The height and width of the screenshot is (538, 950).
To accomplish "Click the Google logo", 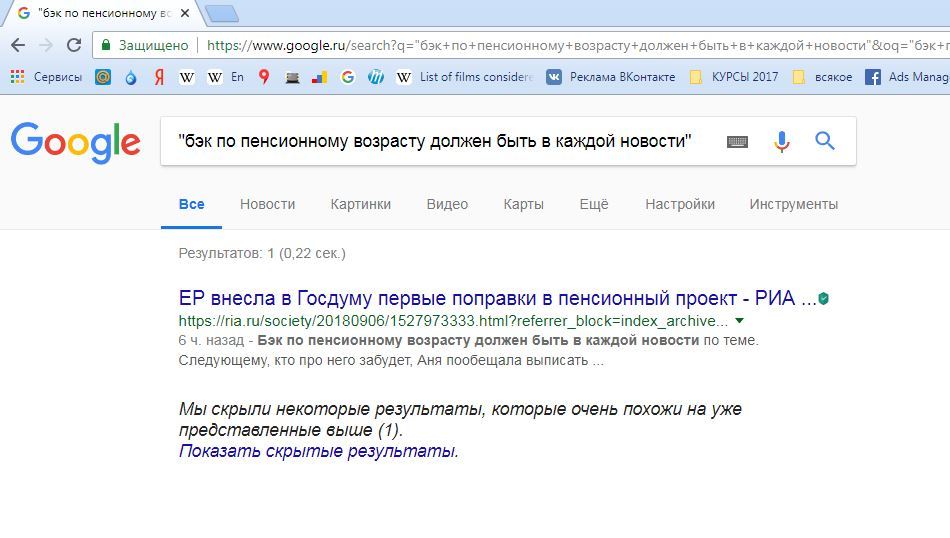I will coord(75,142).
